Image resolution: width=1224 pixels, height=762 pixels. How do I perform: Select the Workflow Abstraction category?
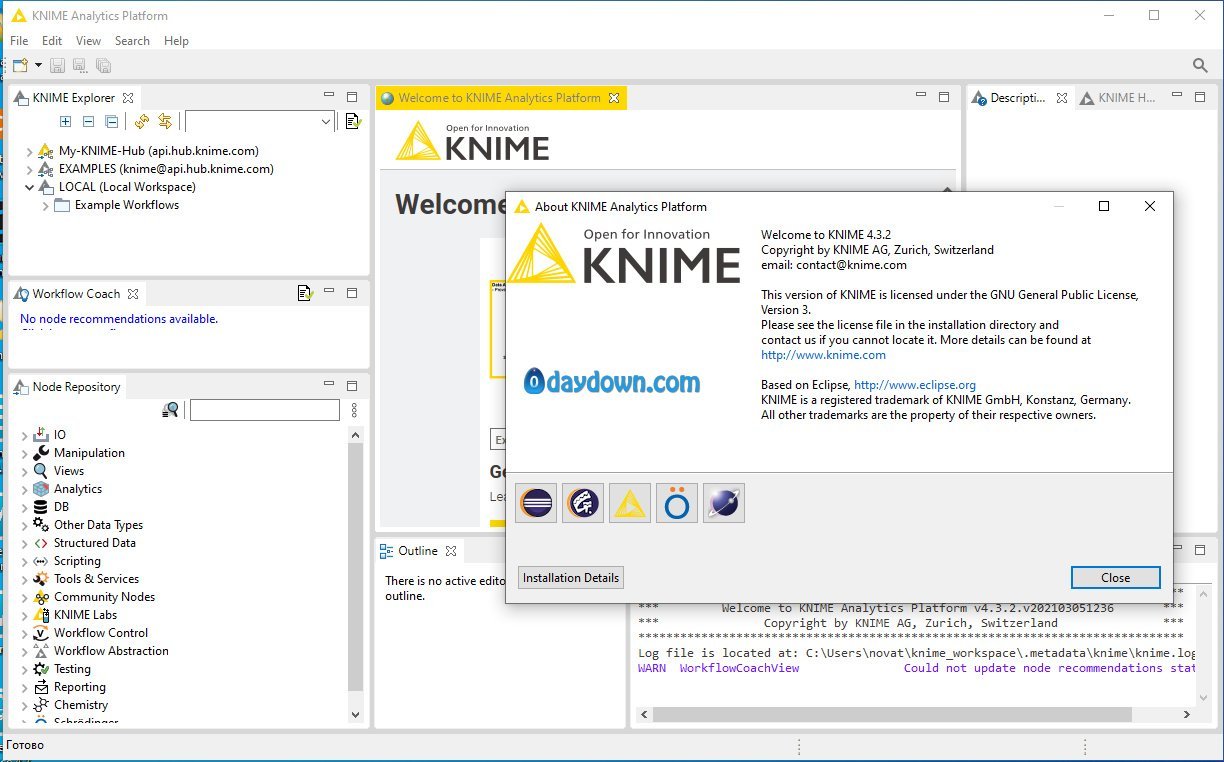coord(111,651)
